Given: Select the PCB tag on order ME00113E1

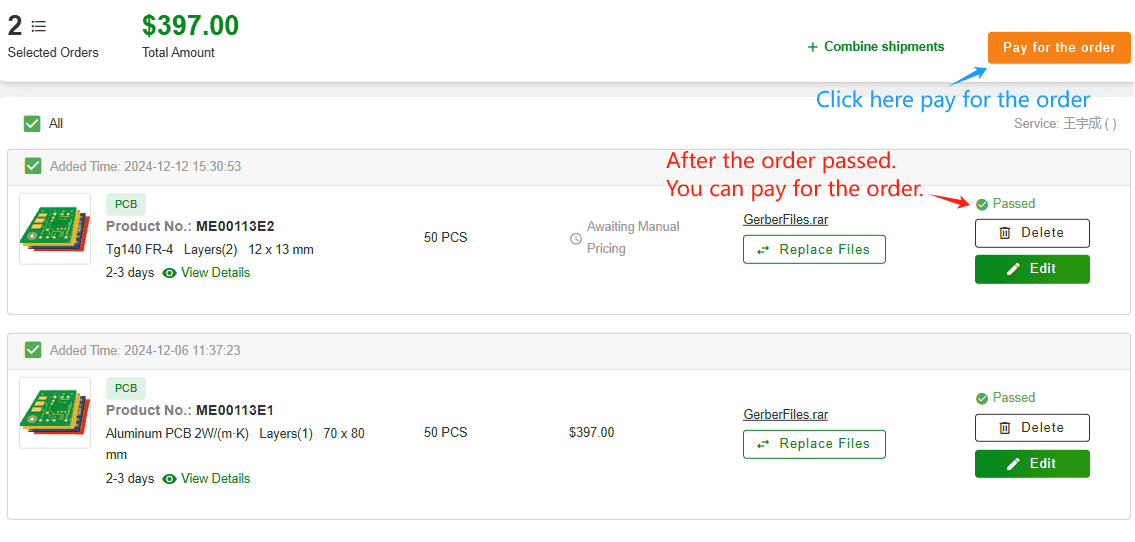Looking at the screenshot, I should coord(126,388).
